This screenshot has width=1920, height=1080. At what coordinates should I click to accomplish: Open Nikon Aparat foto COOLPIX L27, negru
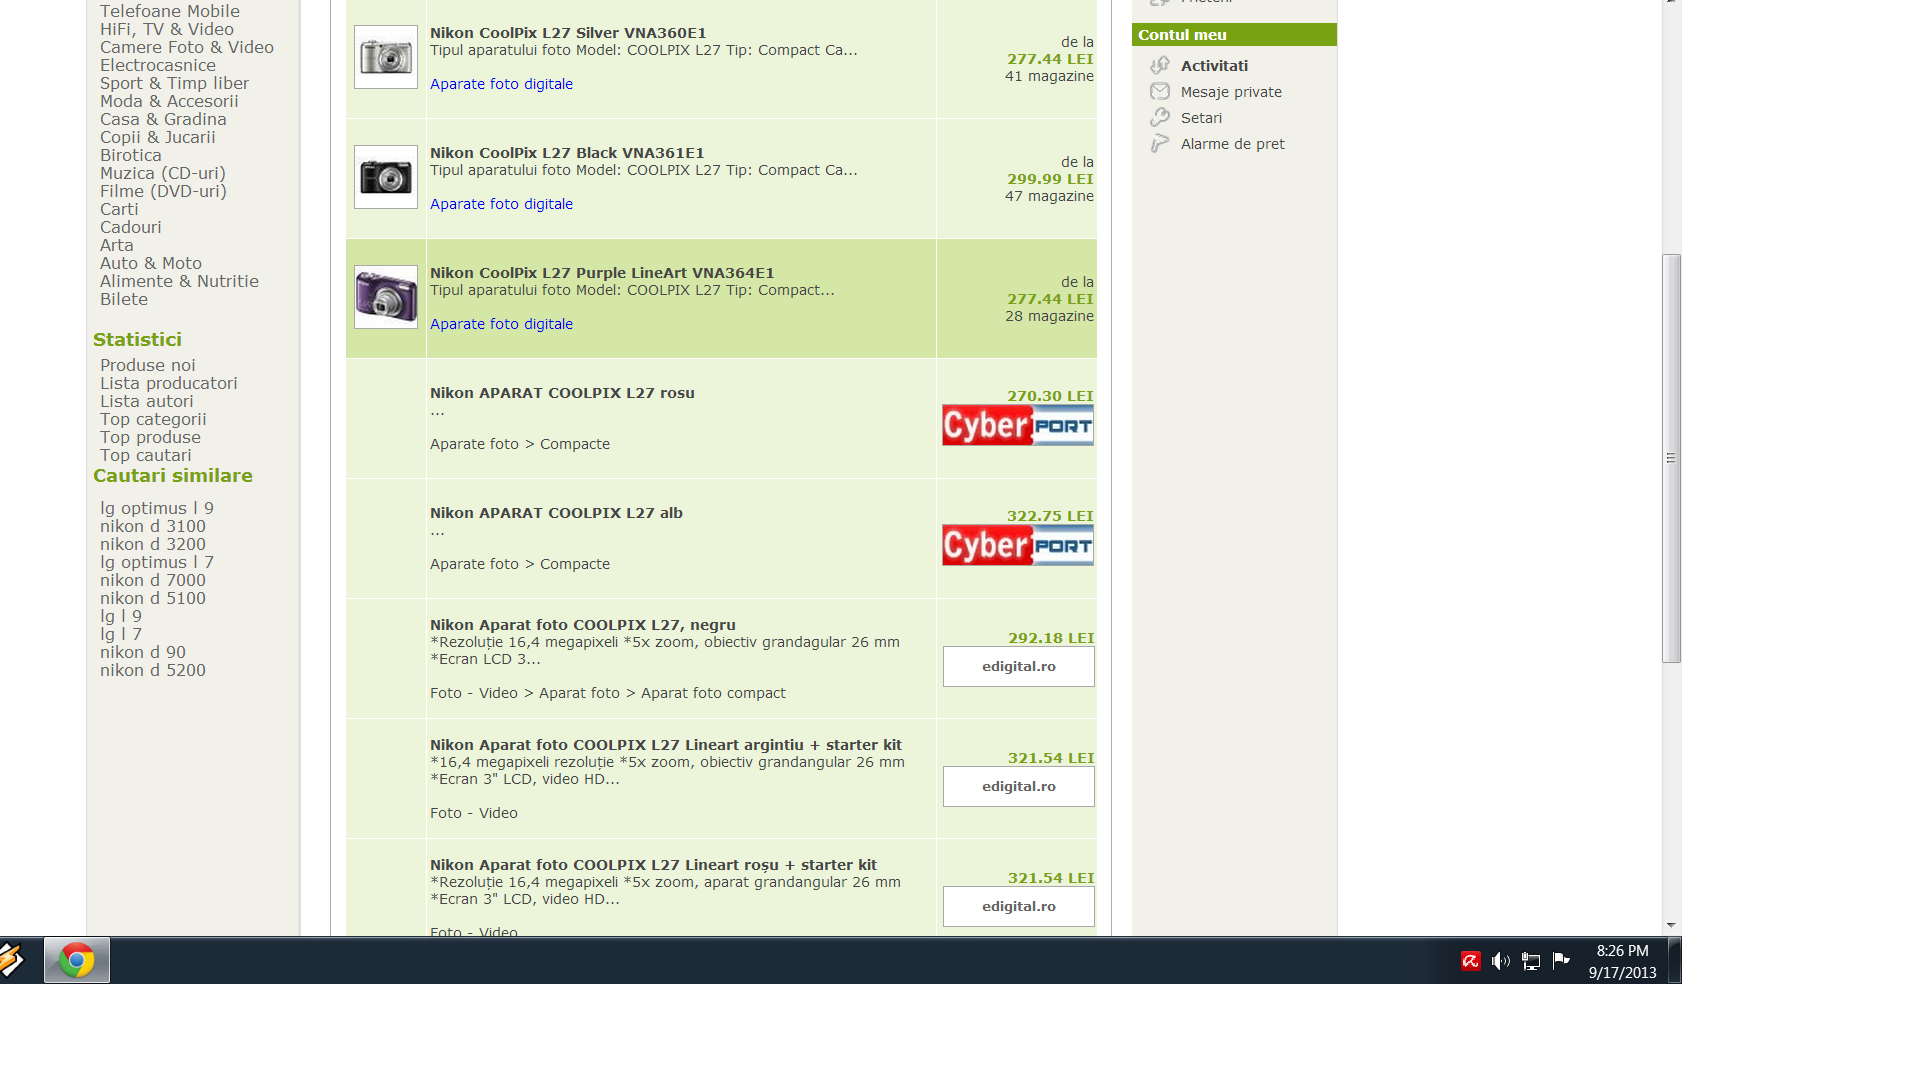point(583,625)
